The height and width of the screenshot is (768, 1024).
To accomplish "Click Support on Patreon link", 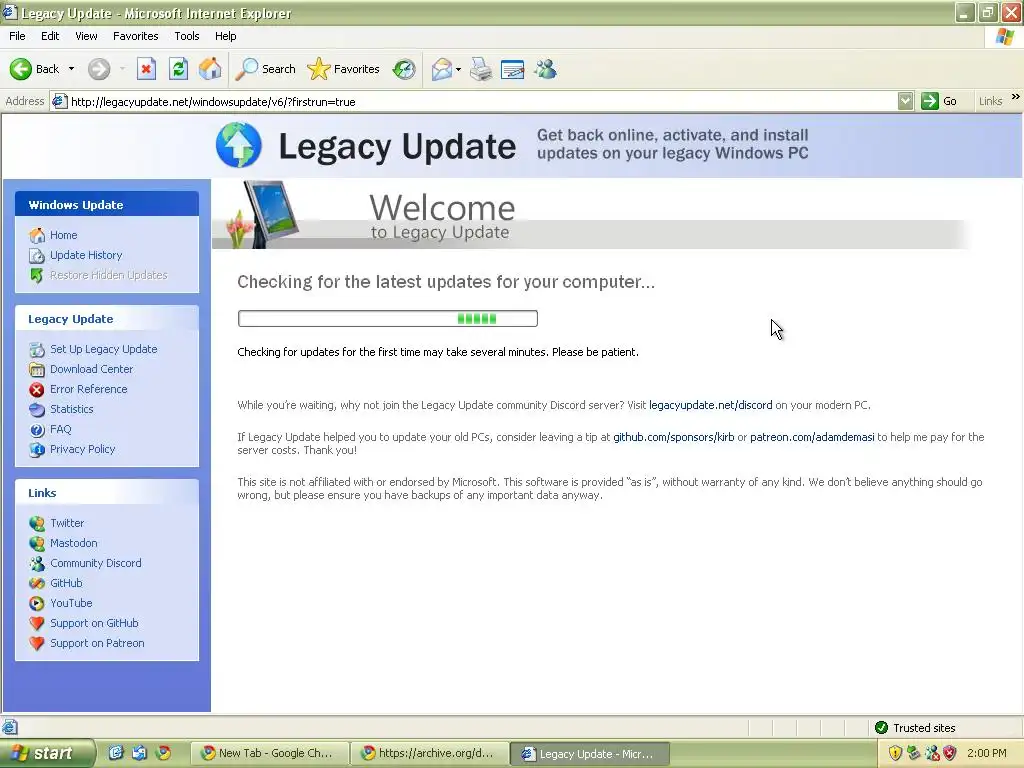I will point(97,643).
